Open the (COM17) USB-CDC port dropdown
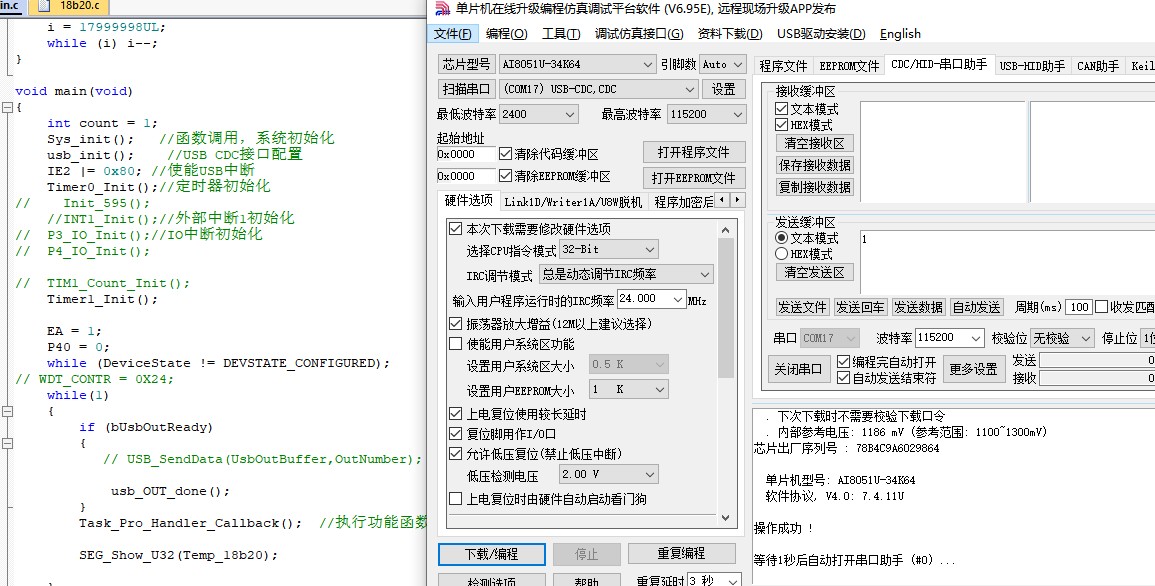This screenshot has width=1155, height=586. pos(598,89)
